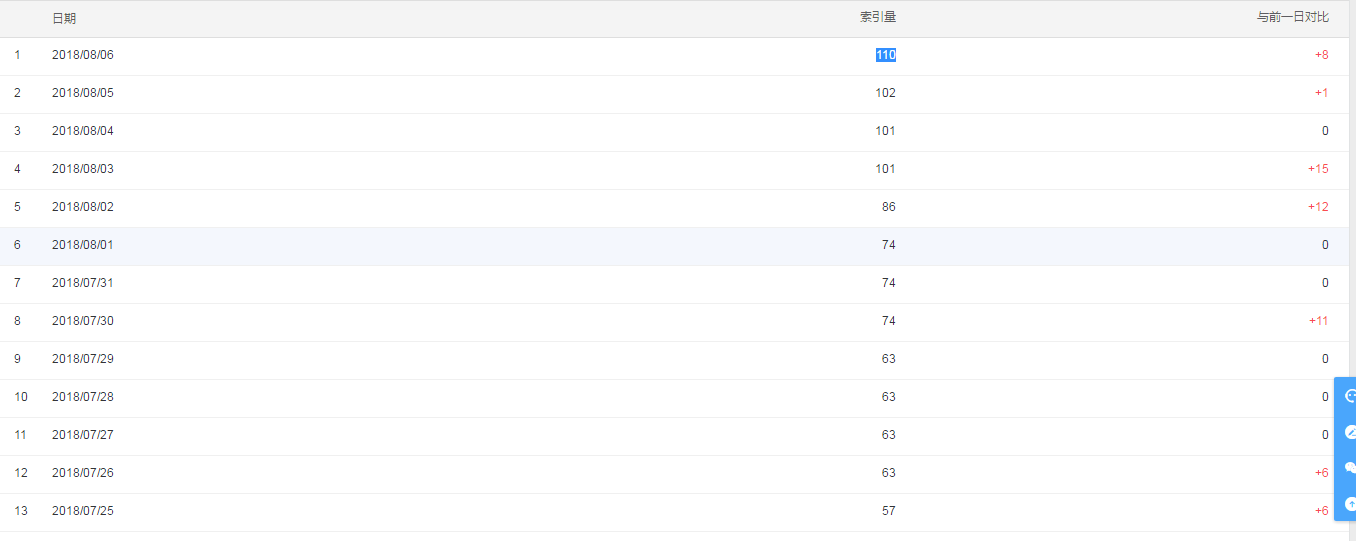This screenshot has height=541, width=1356.
Task: Click the +11 change on 2018/07/30
Action: pos(1318,321)
